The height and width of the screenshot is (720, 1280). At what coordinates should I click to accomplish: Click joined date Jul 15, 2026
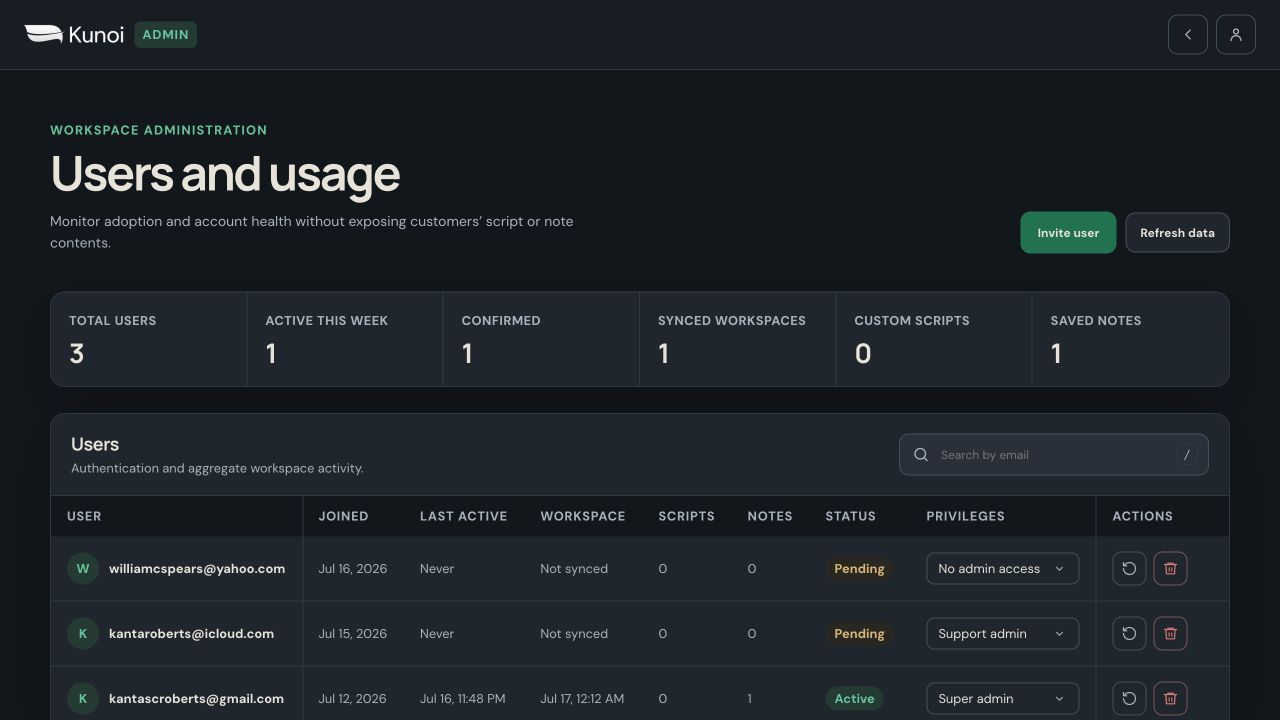352,634
